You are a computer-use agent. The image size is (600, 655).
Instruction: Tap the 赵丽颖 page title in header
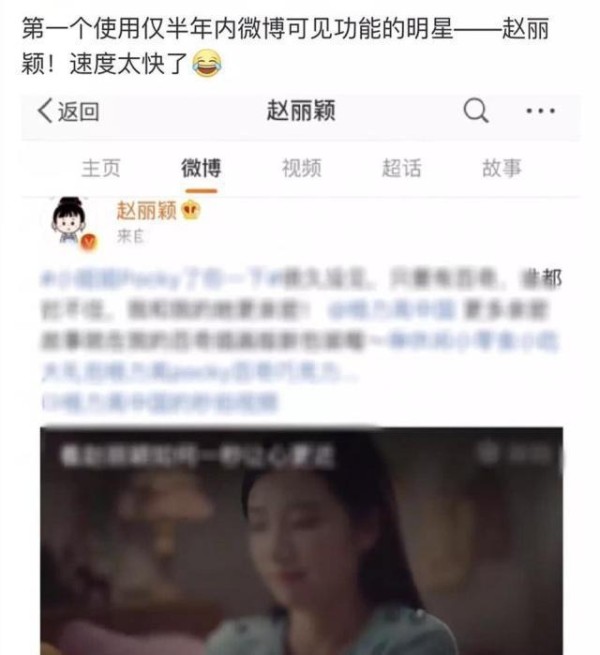click(301, 111)
